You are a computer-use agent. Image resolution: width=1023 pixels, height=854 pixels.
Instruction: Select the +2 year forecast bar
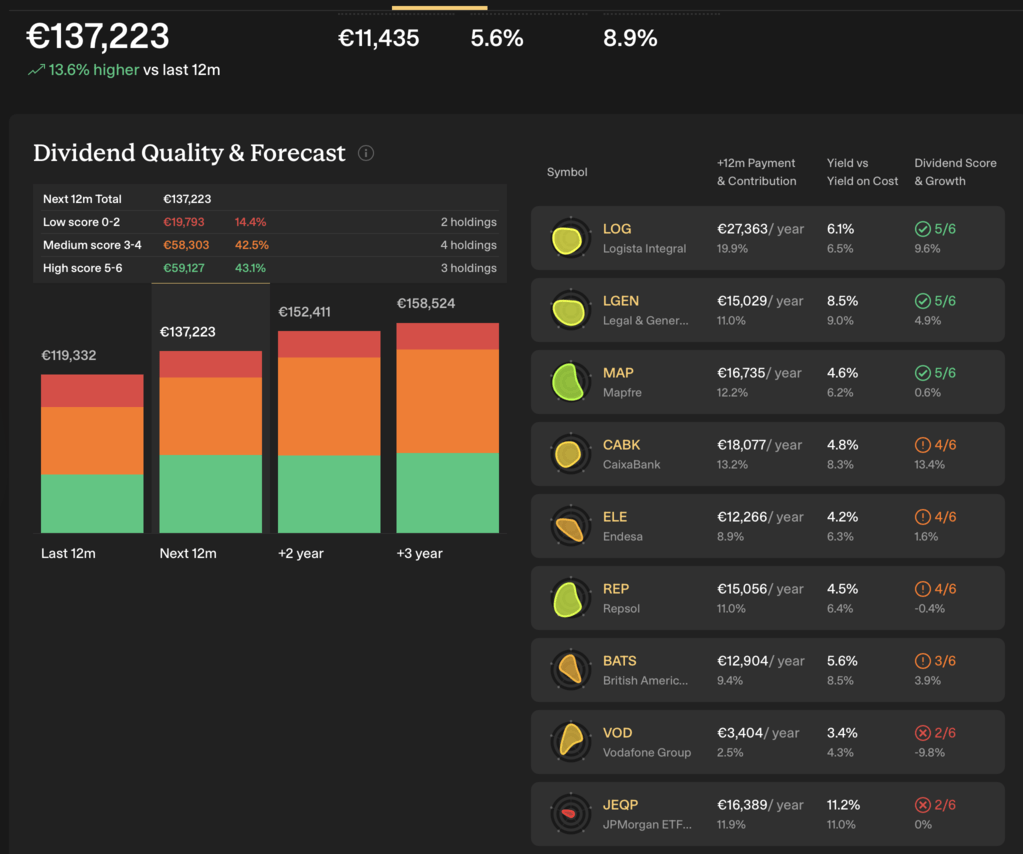(329, 430)
